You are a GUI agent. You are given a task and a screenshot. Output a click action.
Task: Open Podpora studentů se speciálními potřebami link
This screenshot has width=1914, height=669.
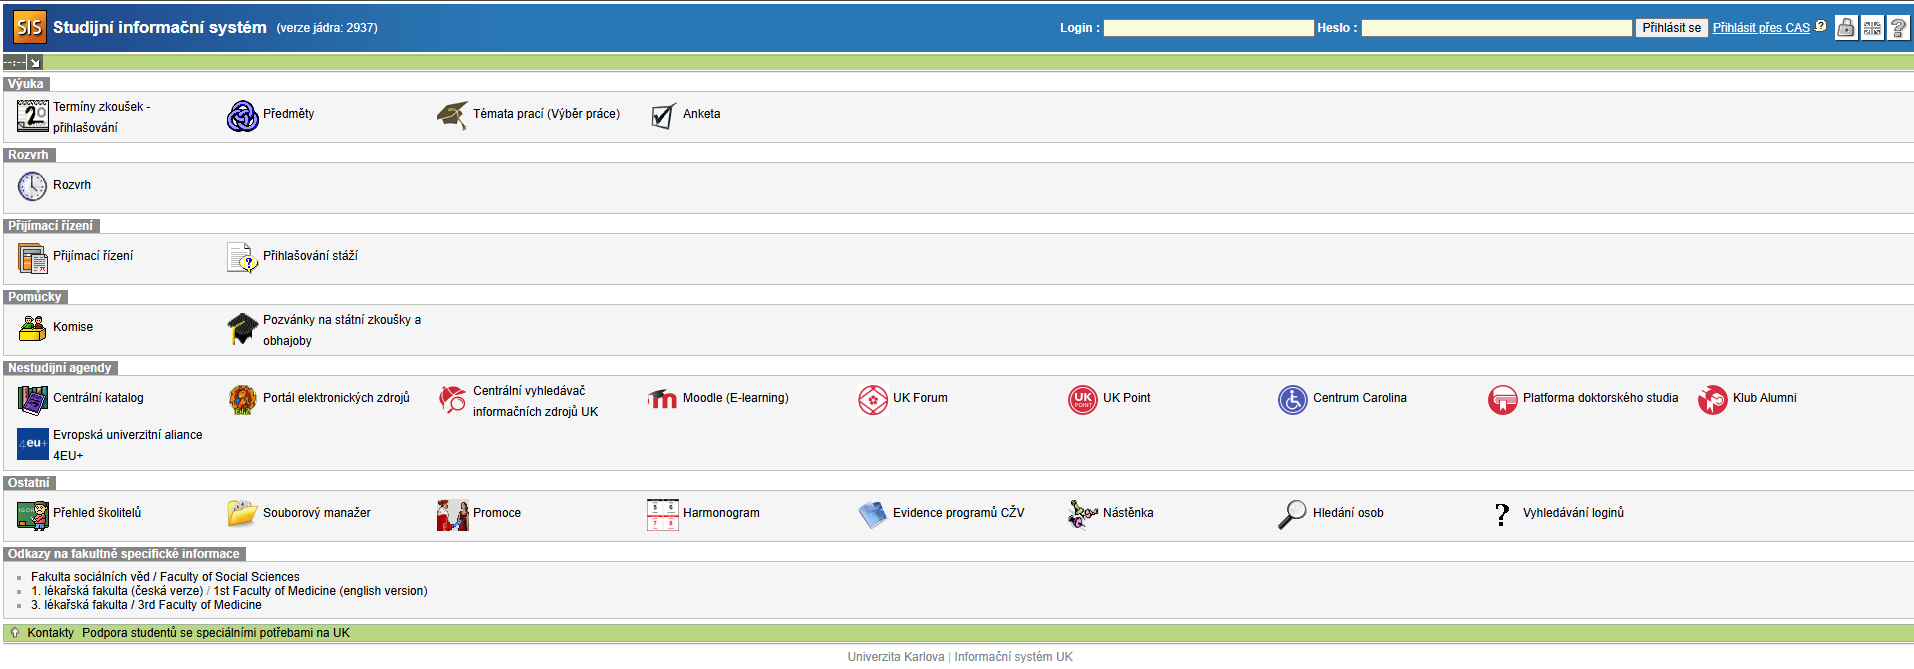point(216,633)
